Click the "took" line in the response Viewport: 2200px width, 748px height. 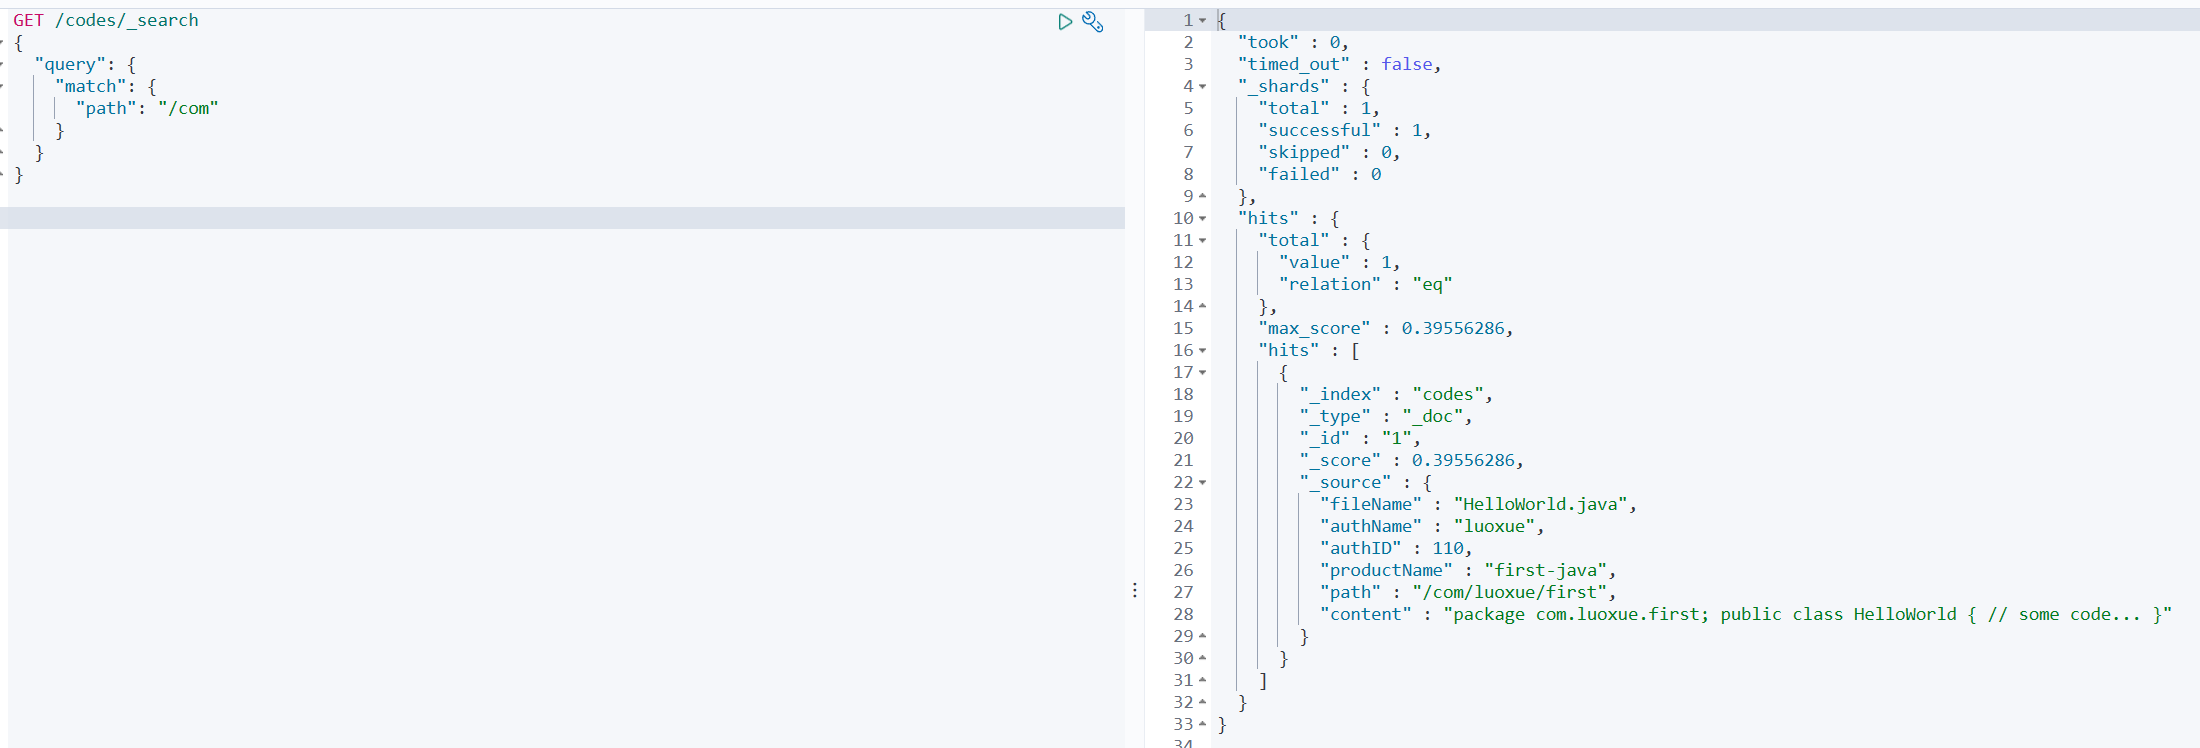pyautogui.click(x=1293, y=42)
